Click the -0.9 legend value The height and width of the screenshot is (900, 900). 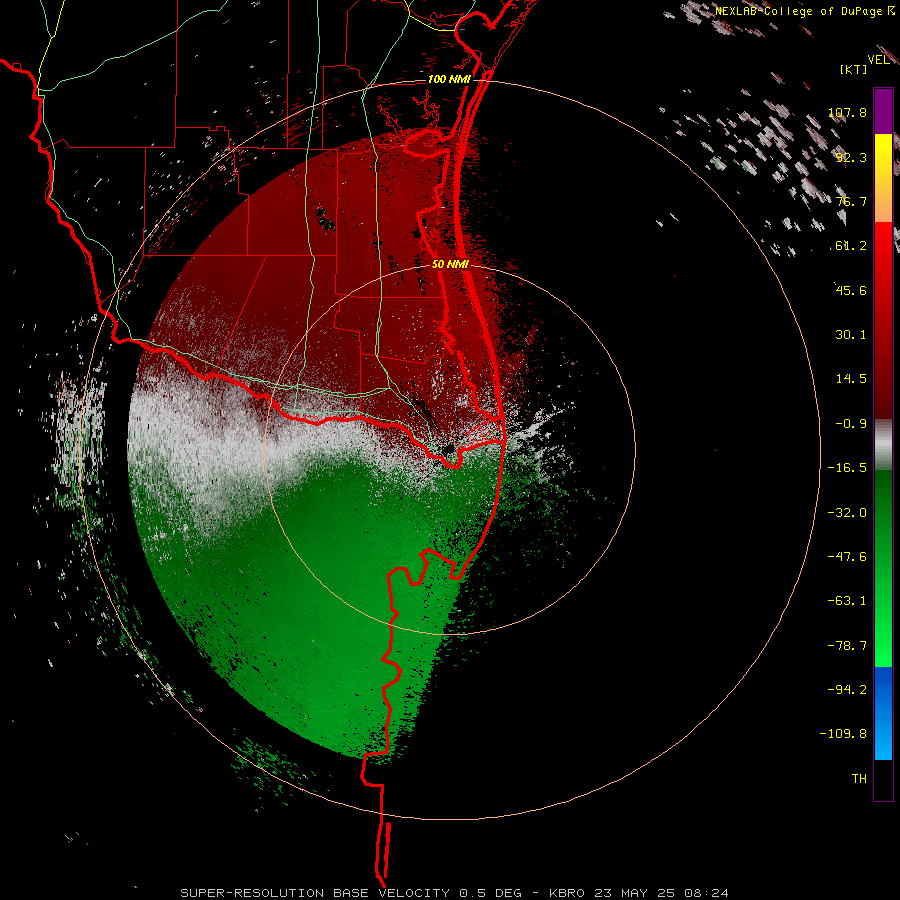click(851, 424)
